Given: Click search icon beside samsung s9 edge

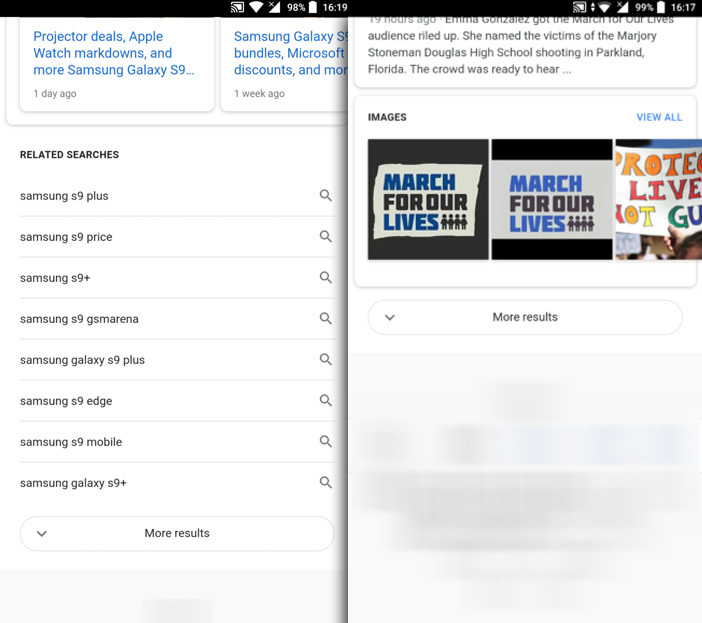Looking at the screenshot, I should click(x=325, y=401).
